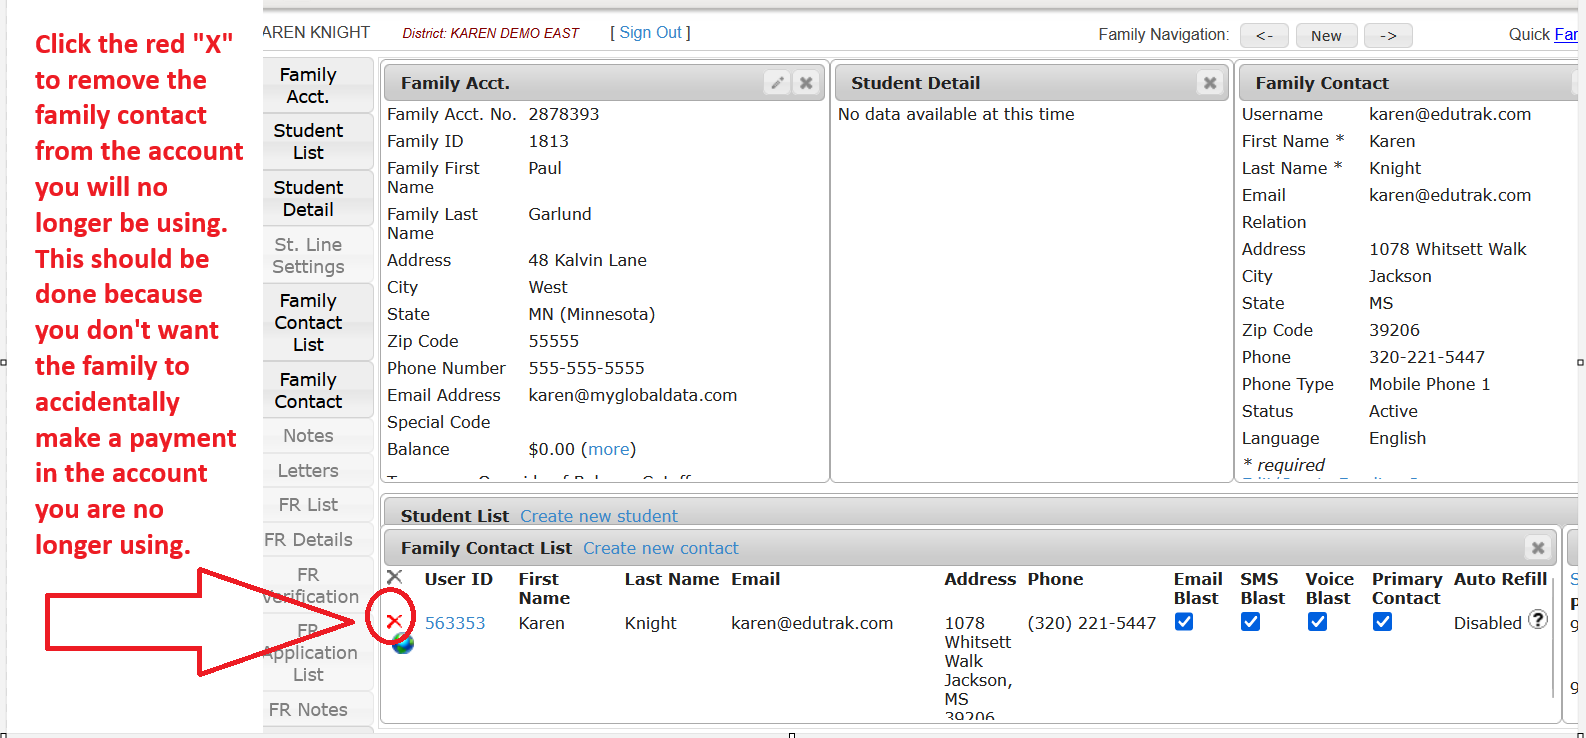Click the Auto Refill help question mark icon
Viewport: 1586px width, 738px height.
(1538, 620)
